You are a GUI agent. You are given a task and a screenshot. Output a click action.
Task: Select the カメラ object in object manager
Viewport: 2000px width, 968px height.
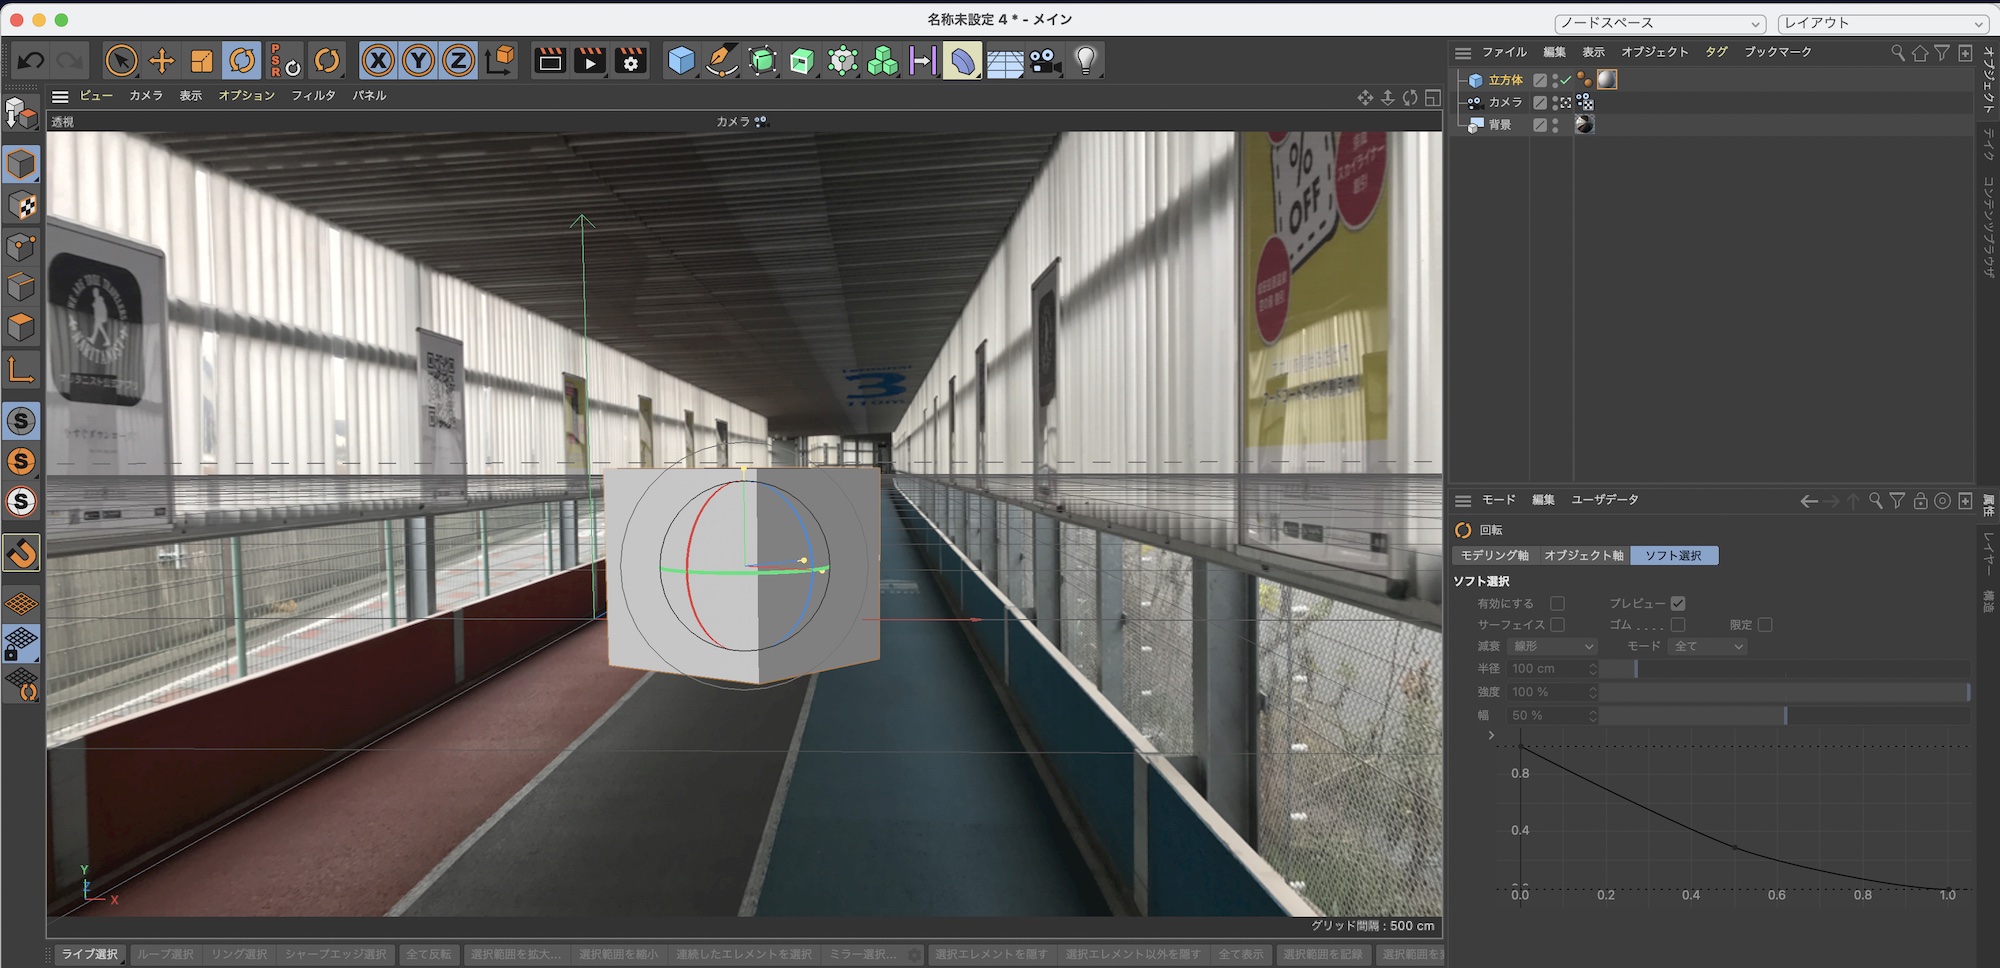point(1505,102)
